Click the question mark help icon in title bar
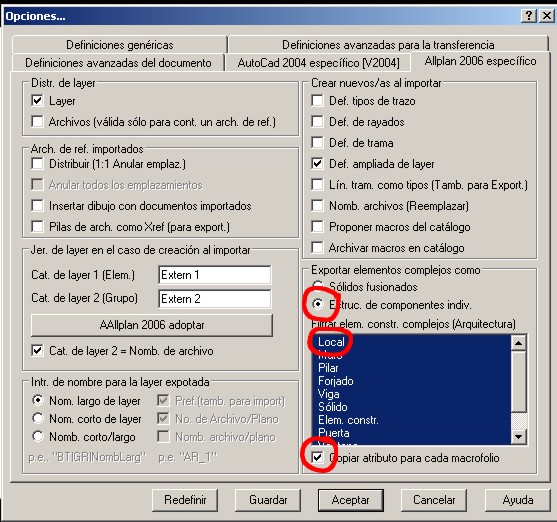Viewport: 557px width, 522px height. (x=529, y=16)
